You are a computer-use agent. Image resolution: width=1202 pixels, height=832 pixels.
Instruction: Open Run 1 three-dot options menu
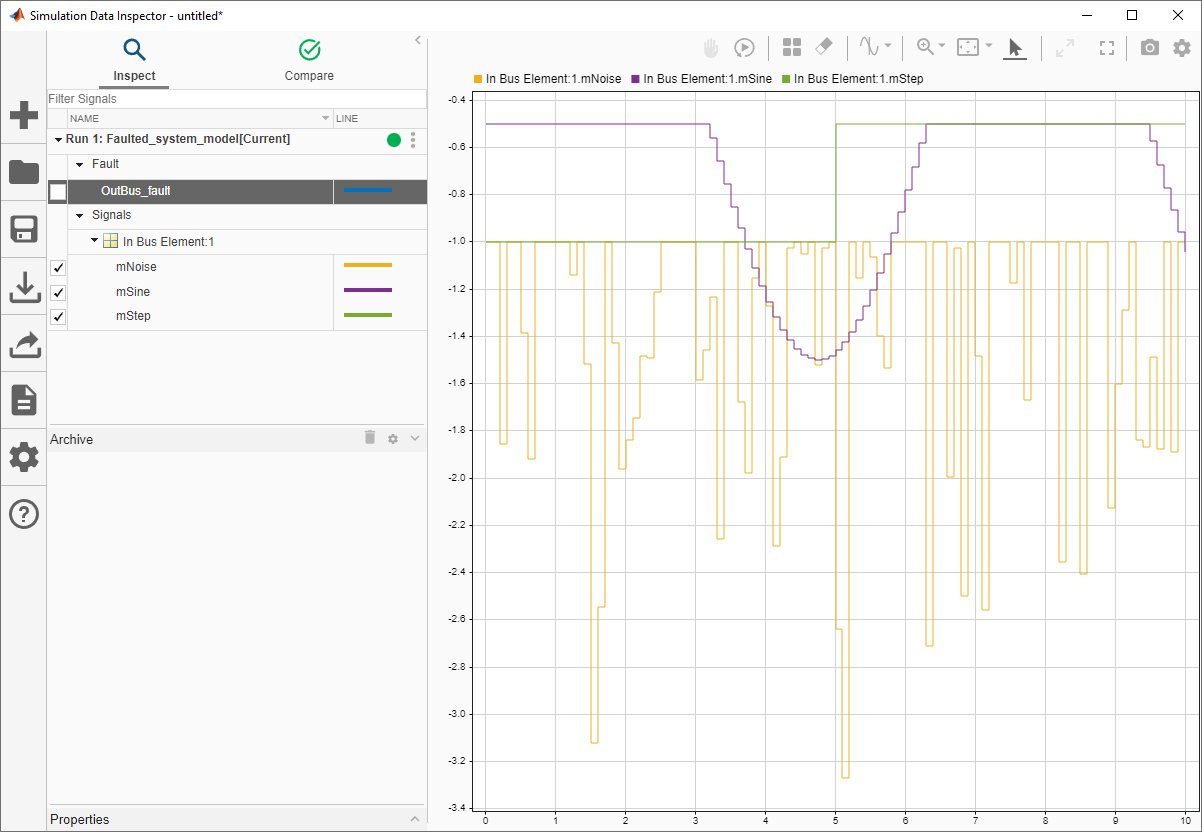413,140
